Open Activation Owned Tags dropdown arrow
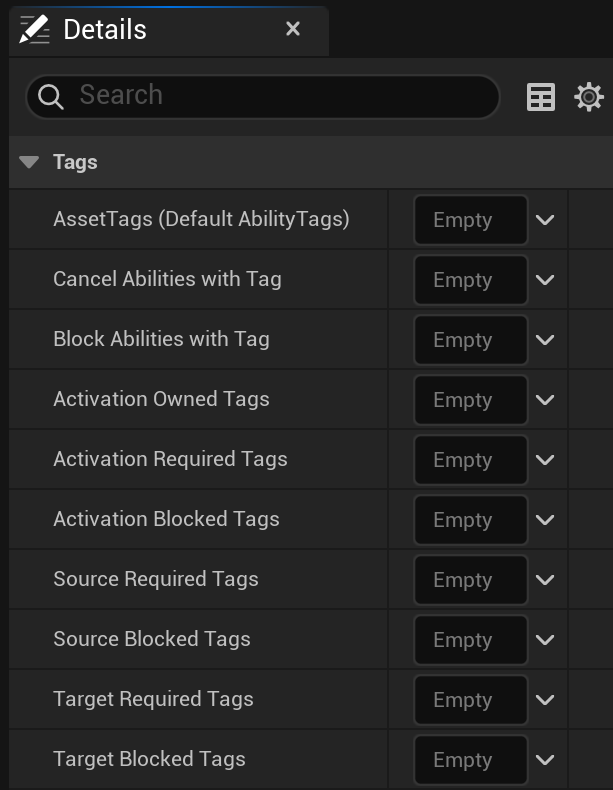 point(545,400)
